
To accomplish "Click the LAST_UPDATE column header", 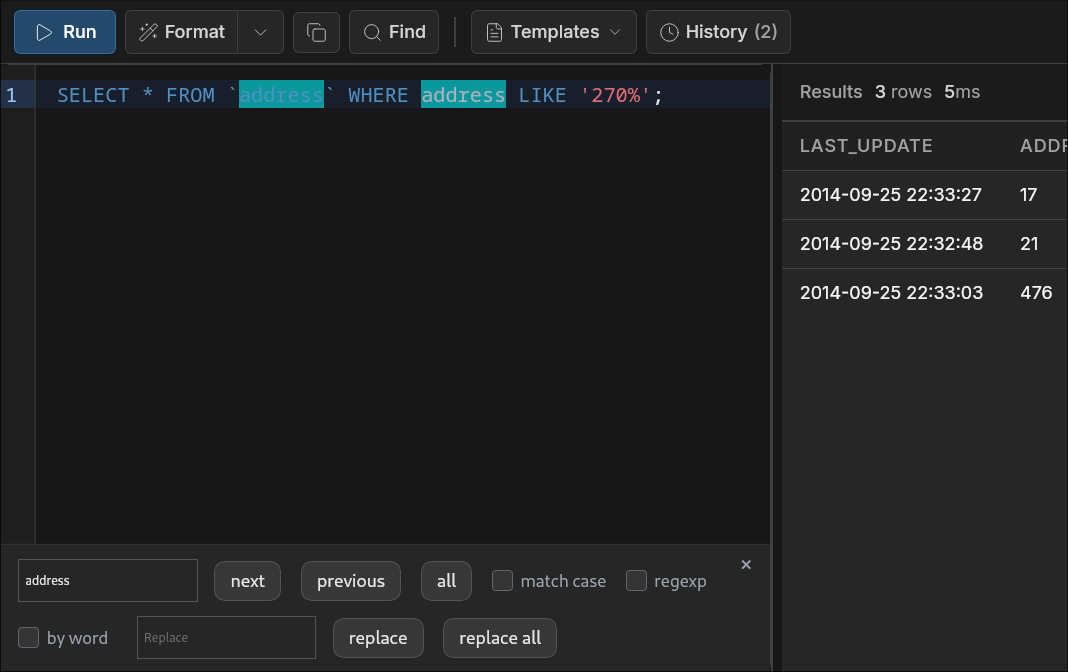I will (x=866, y=146).
